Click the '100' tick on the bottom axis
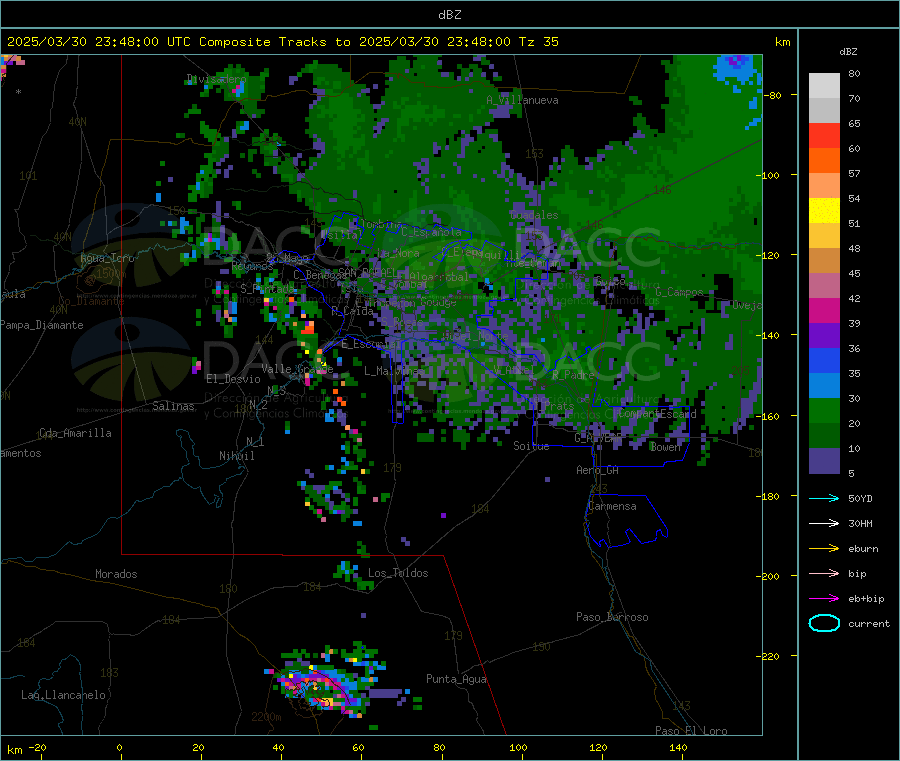900x761 pixels. 518,747
